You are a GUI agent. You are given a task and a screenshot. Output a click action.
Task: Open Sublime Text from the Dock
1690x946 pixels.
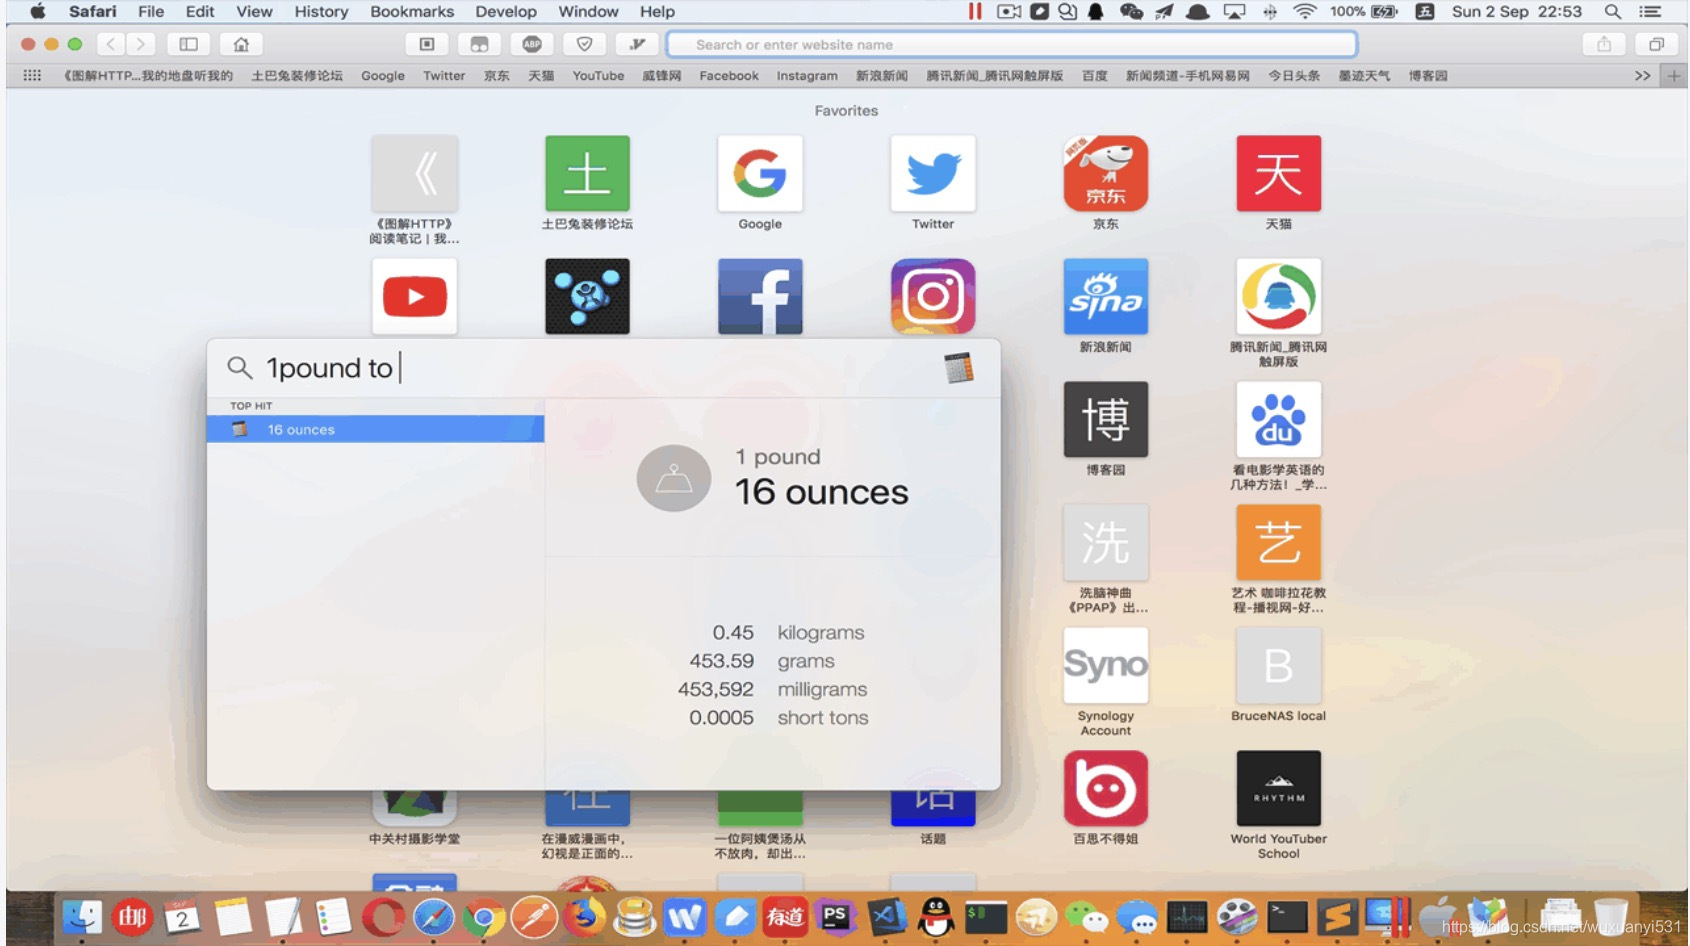point(1337,917)
